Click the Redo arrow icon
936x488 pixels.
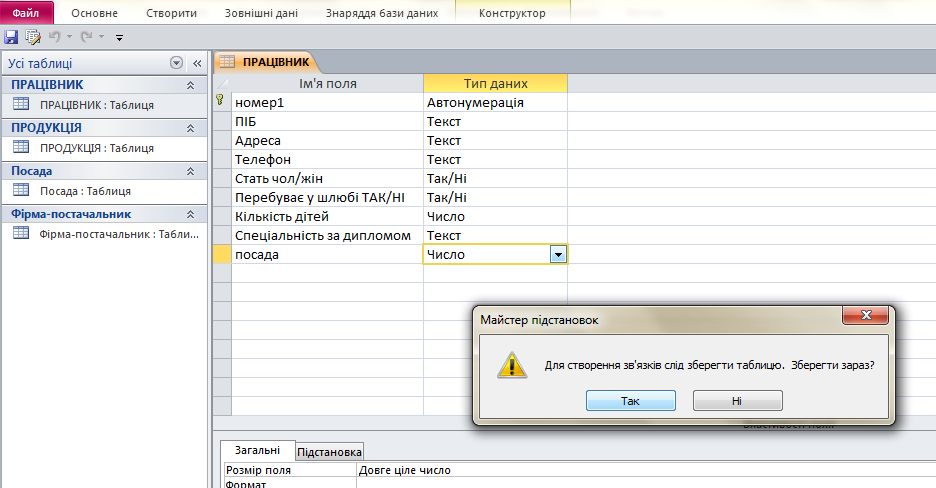(x=87, y=37)
